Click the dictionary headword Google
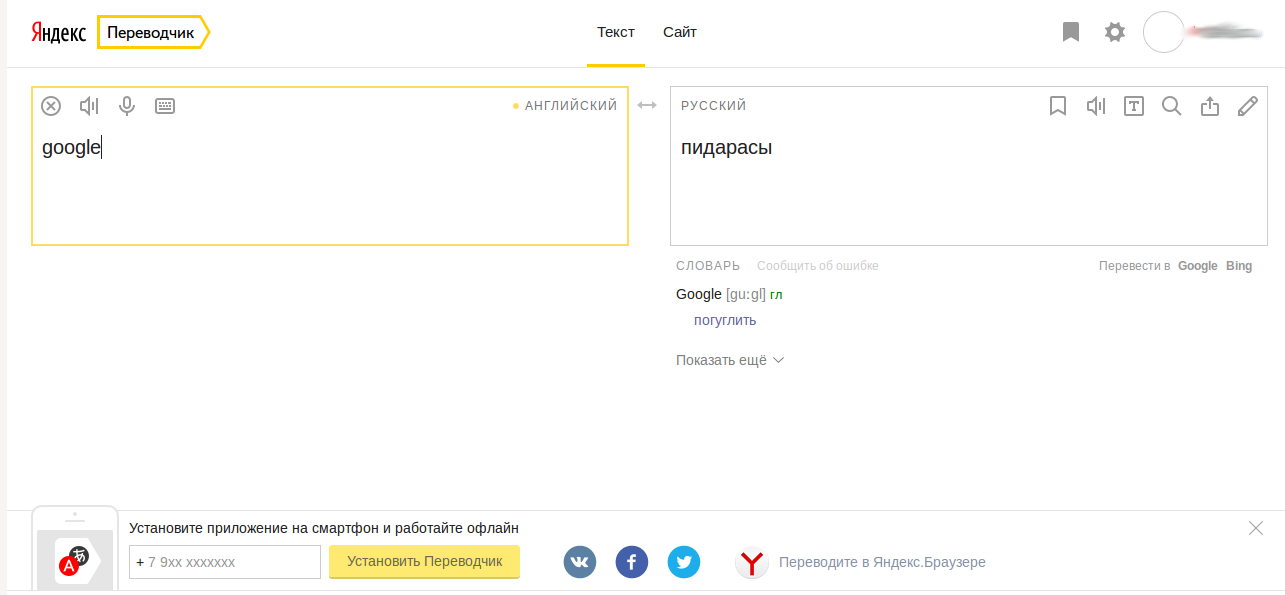The width and height of the screenshot is (1285, 595). pyautogui.click(x=699, y=294)
